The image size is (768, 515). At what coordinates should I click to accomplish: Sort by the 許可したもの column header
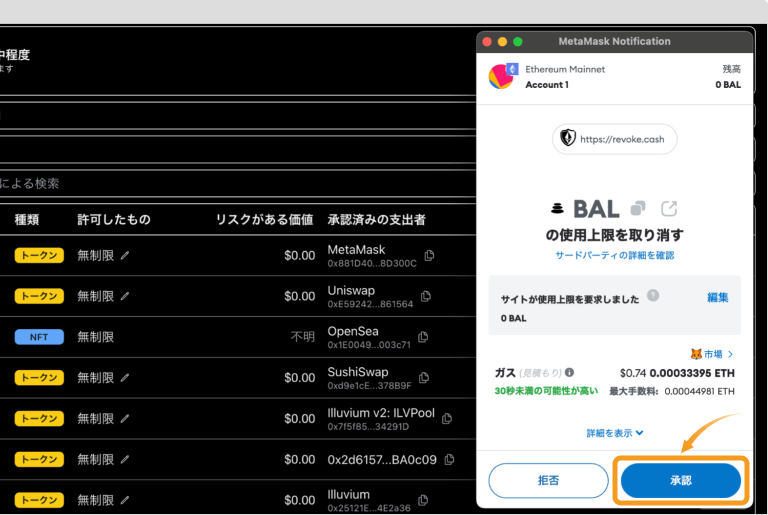pos(114,220)
